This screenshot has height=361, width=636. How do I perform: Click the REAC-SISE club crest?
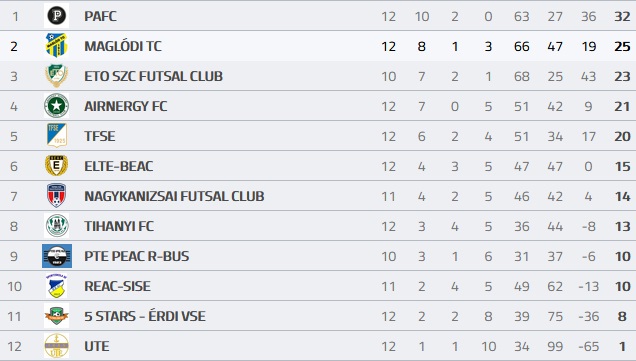[x=56, y=286]
